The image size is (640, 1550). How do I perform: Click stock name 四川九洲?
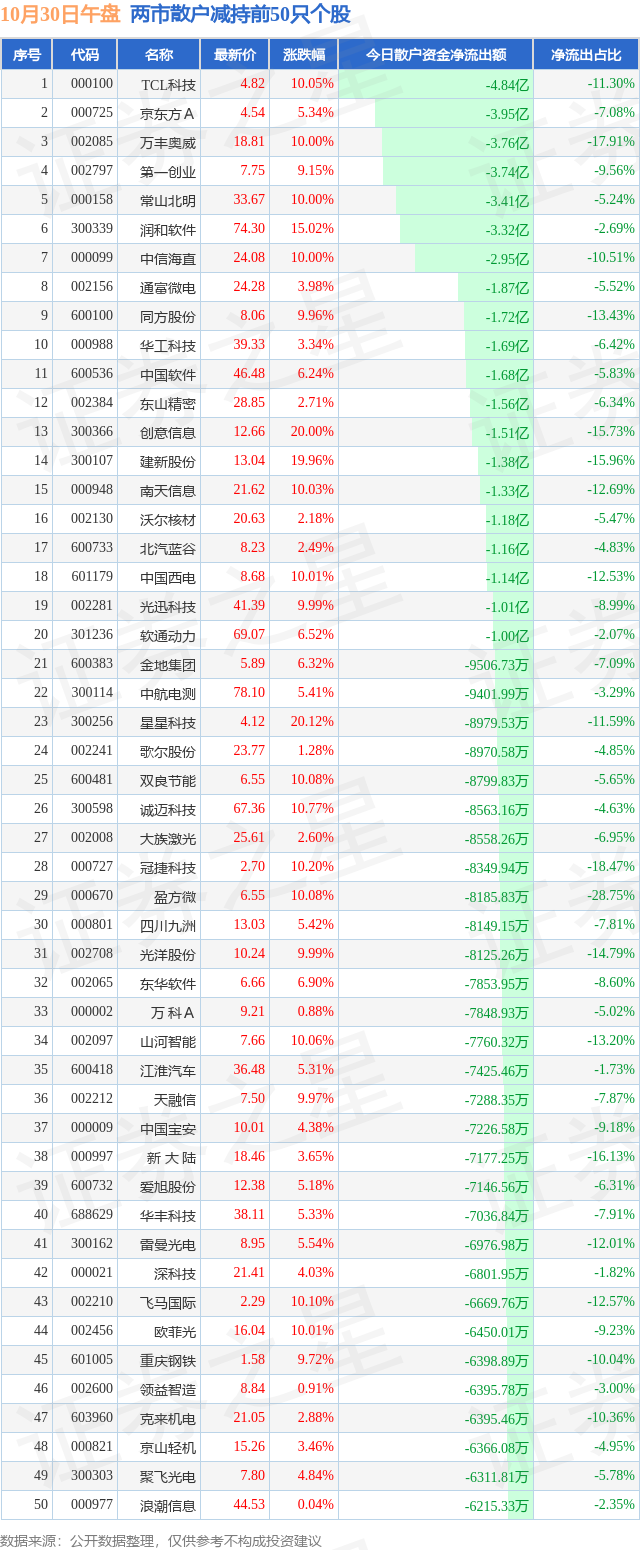pos(168,925)
